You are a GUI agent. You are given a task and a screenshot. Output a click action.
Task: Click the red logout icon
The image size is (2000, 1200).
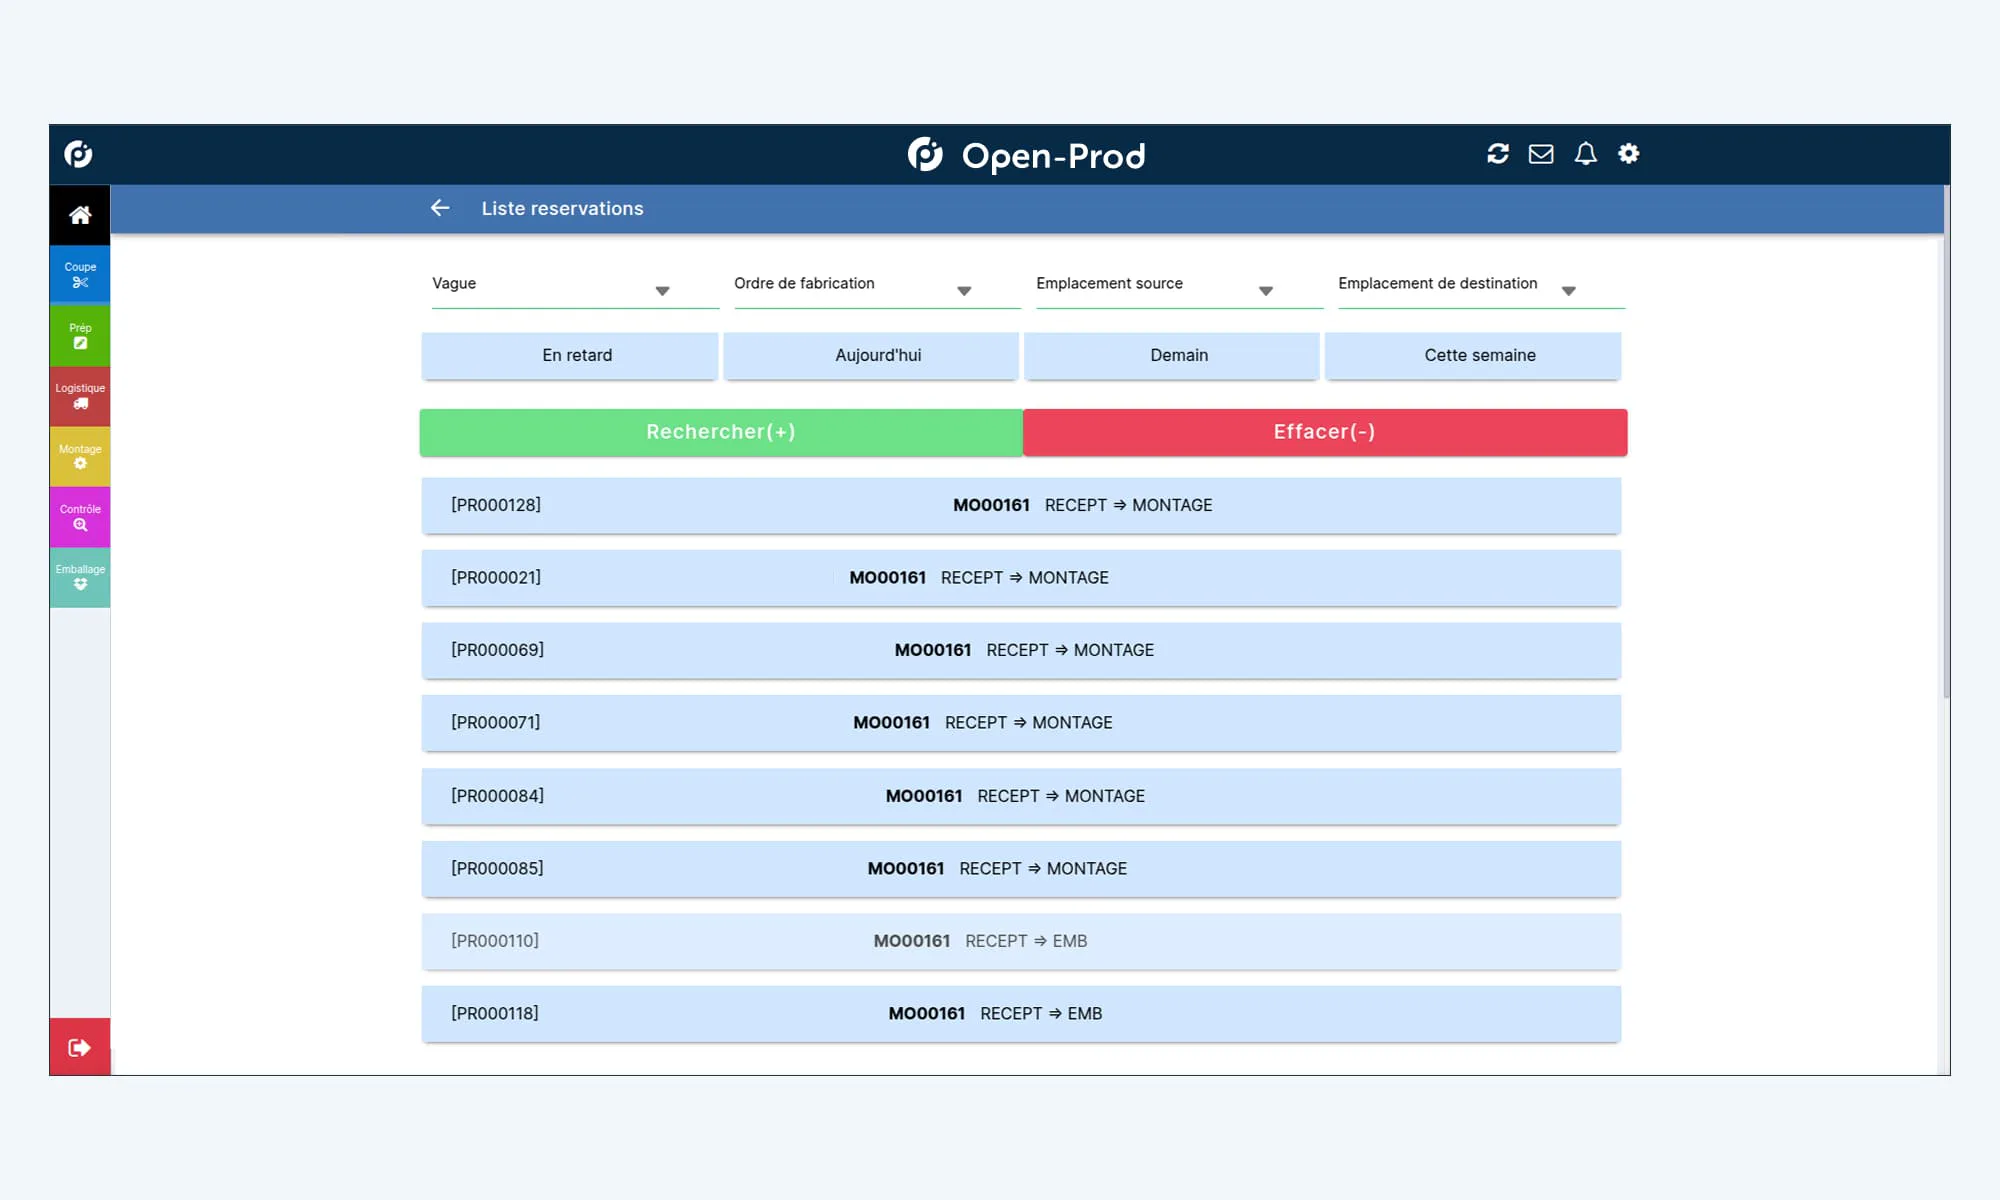(80, 1047)
